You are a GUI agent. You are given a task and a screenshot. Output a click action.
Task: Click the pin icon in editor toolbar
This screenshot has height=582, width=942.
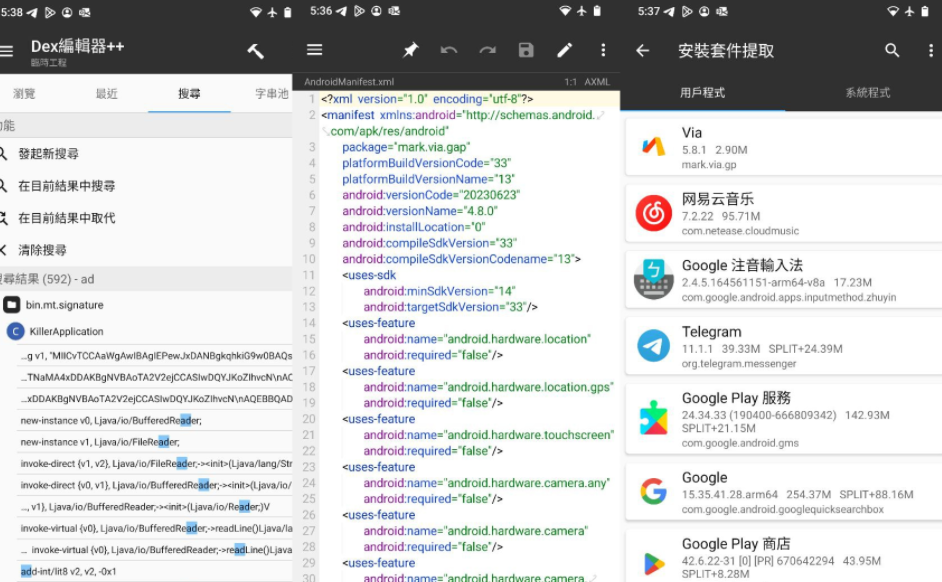pyautogui.click(x=410, y=50)
